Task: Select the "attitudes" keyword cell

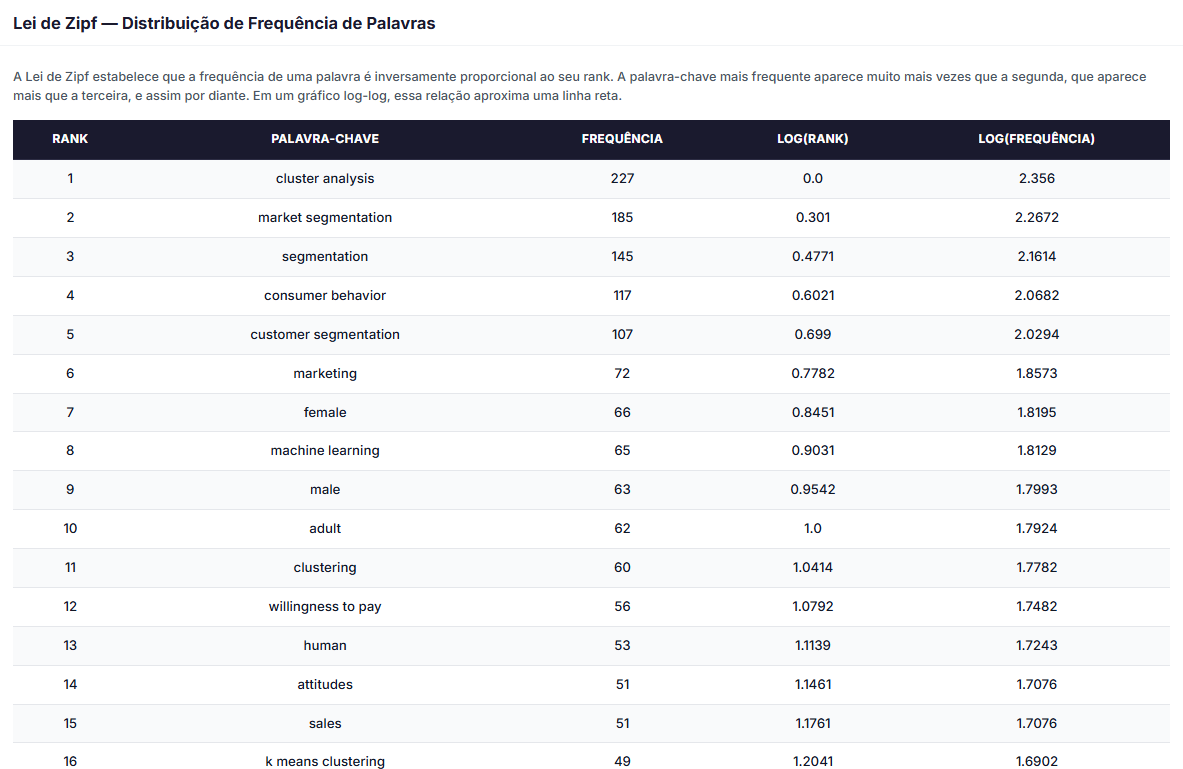Action: [325, 685]
